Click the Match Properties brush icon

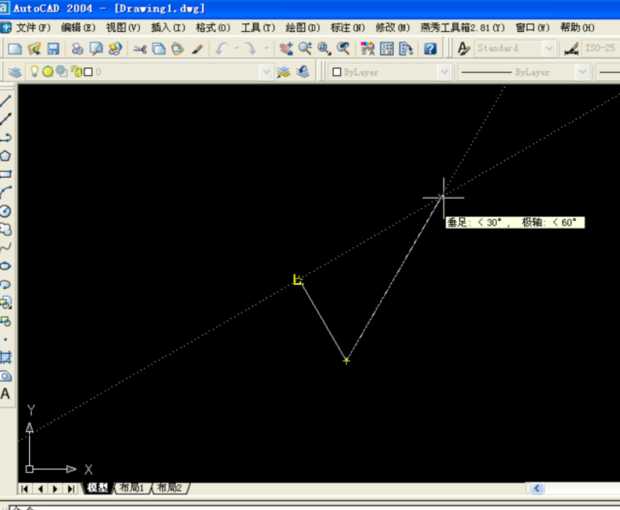pyautogui.click(x=197, y=49)
